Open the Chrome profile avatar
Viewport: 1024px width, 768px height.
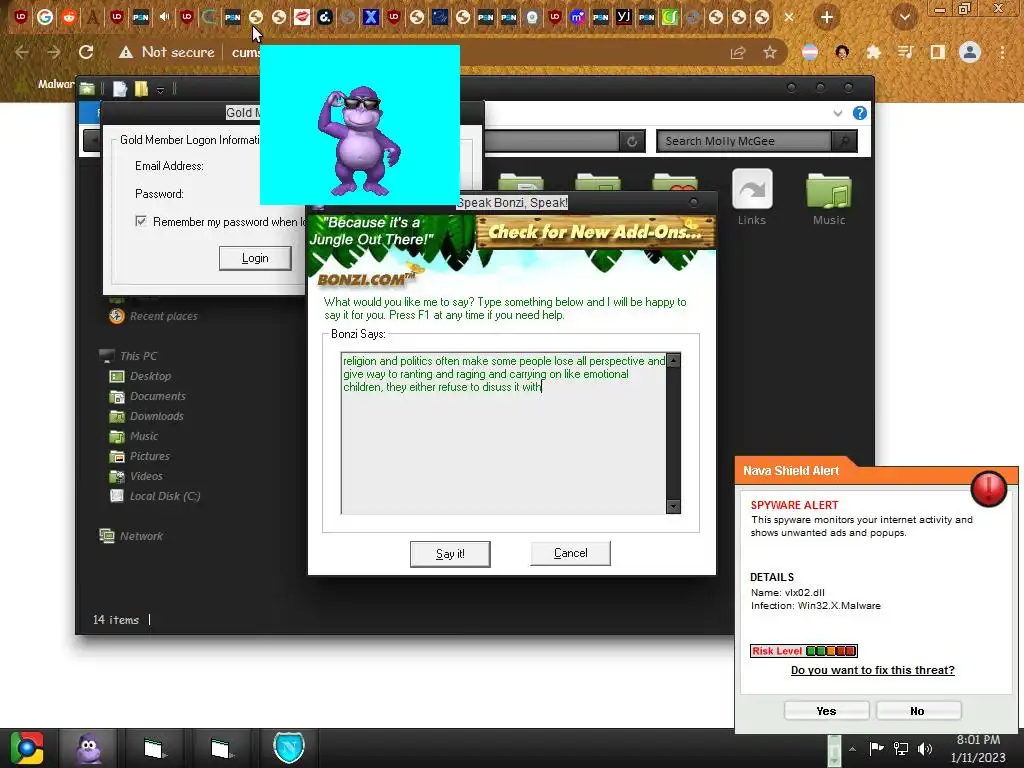click(x=970, y=52)
